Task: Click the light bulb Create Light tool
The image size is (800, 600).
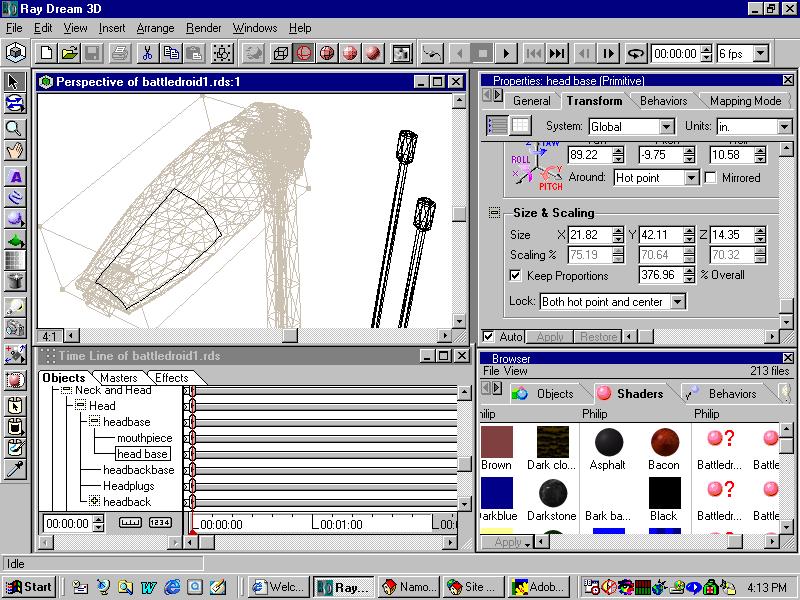Action: tap(15, 307)
